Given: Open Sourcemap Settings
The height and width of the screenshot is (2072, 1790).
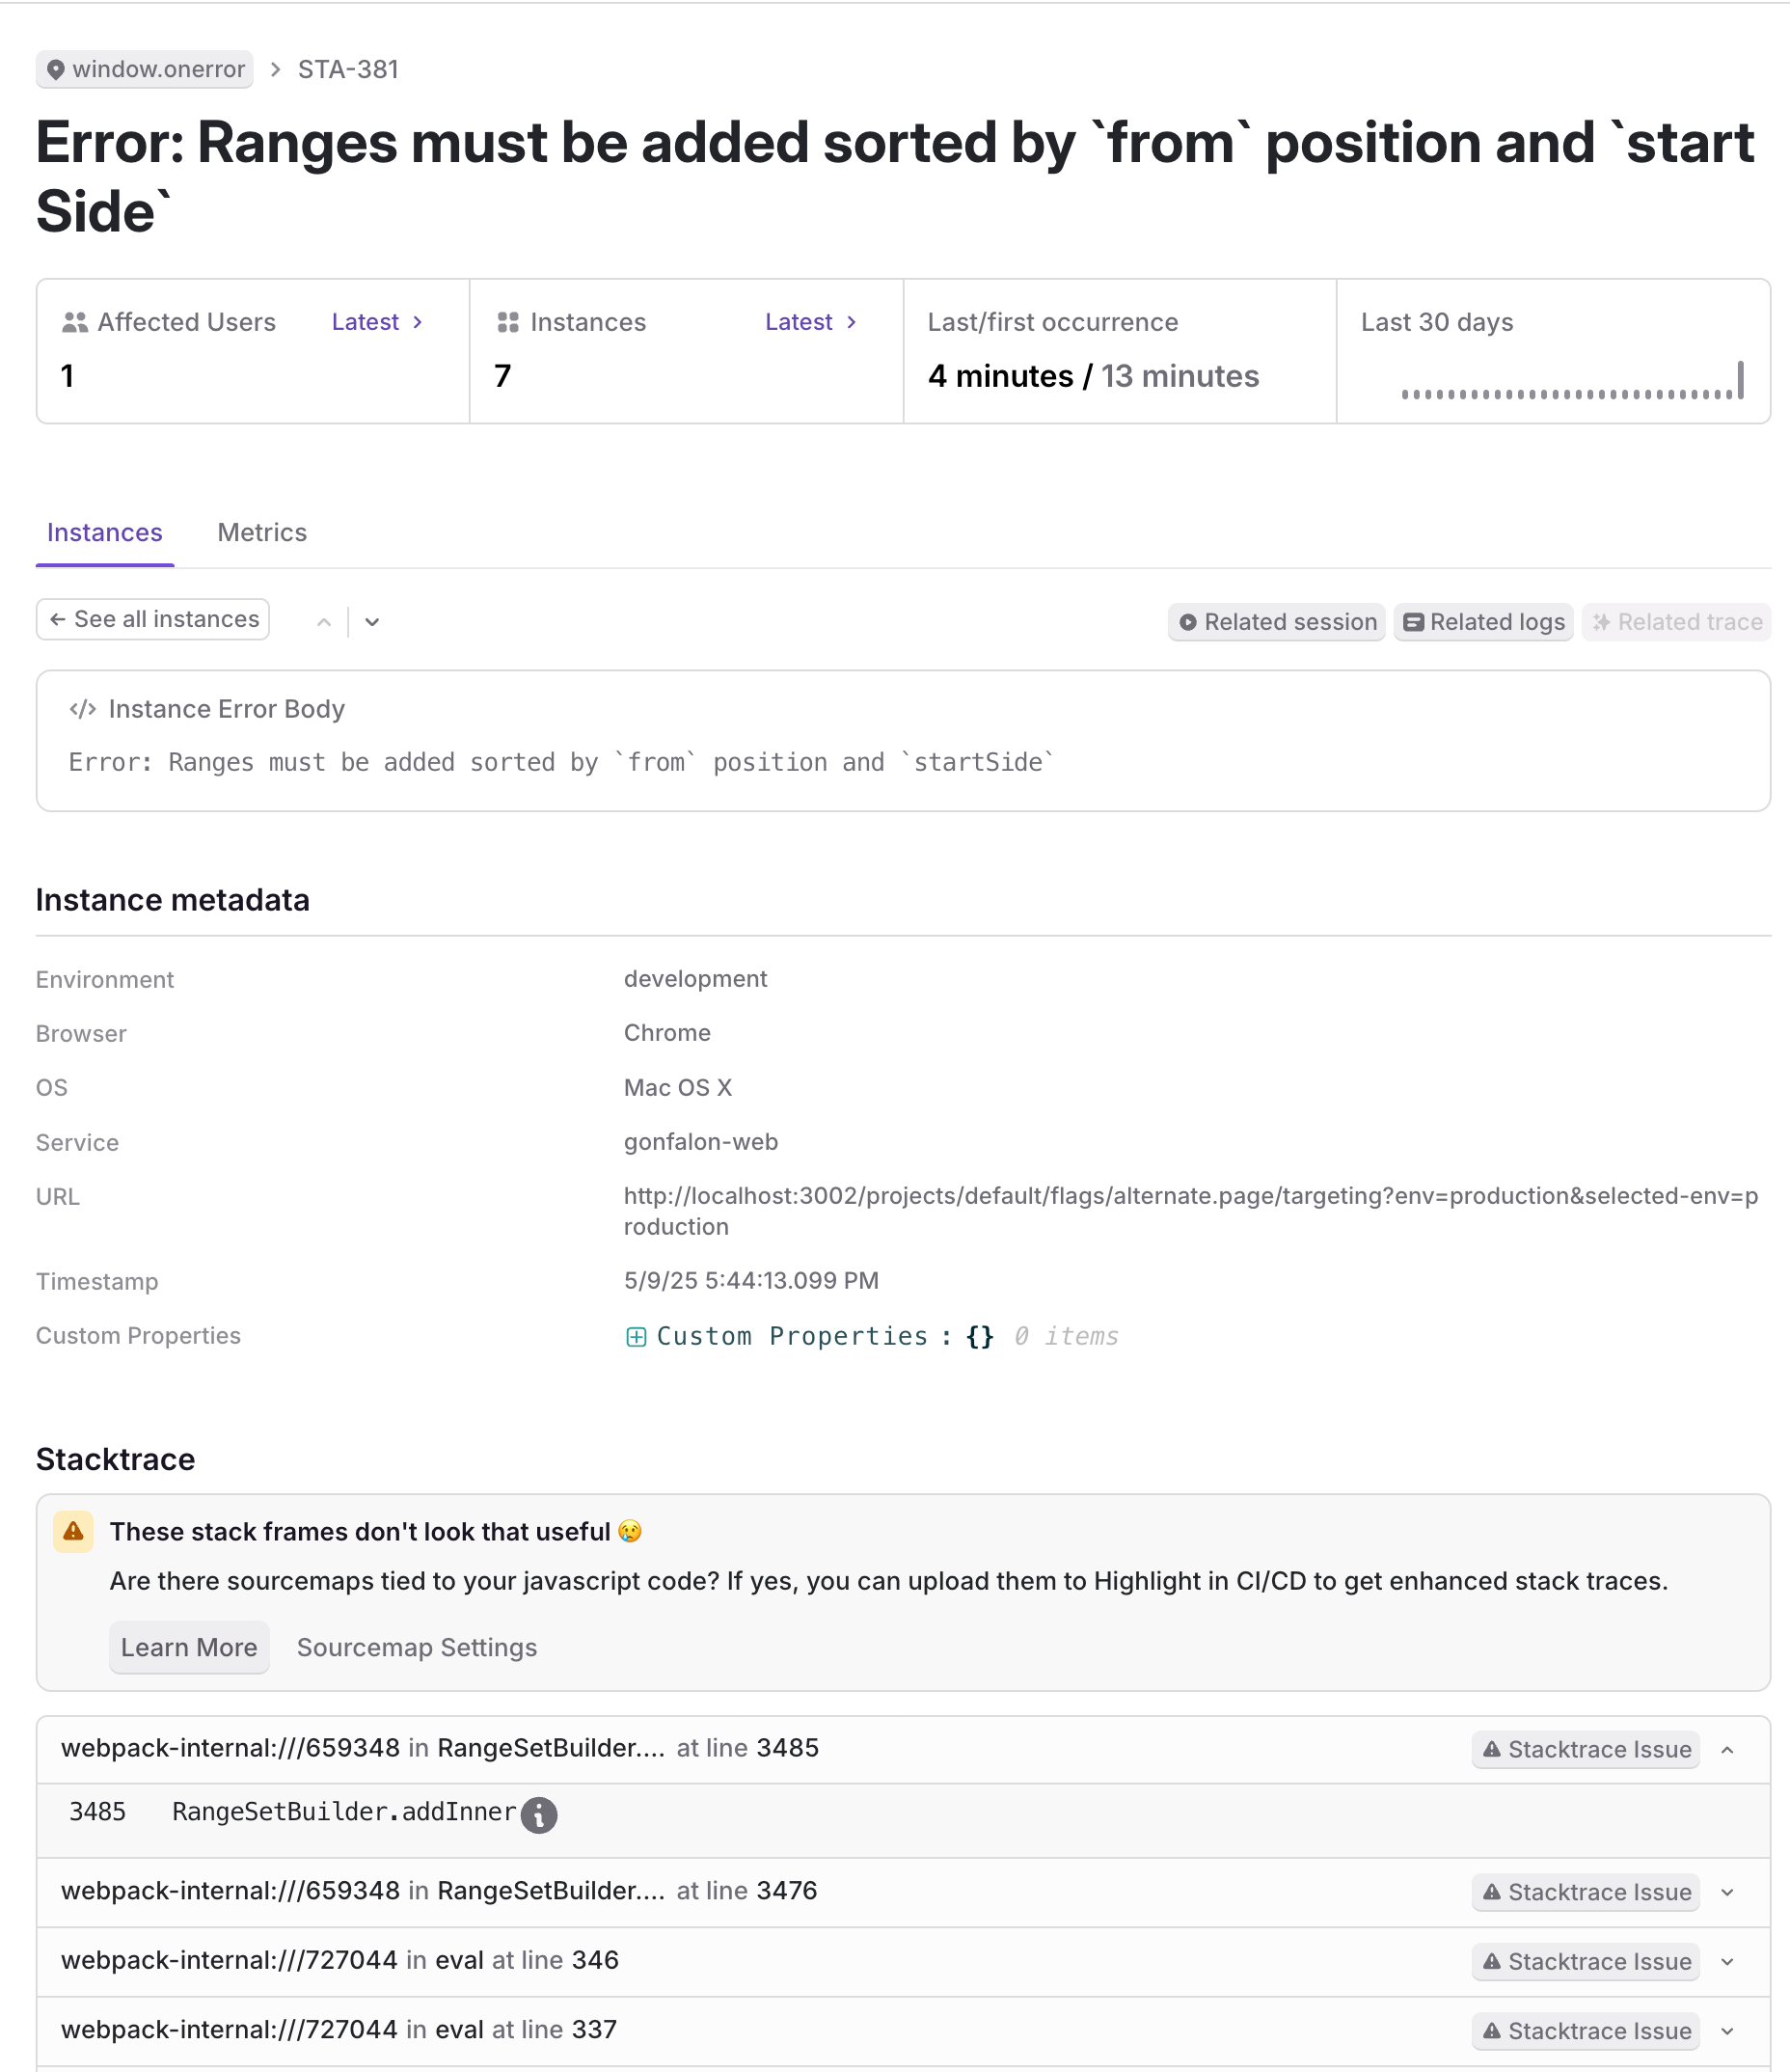Looking at the screenshot, I should [x=417, y=1647].
